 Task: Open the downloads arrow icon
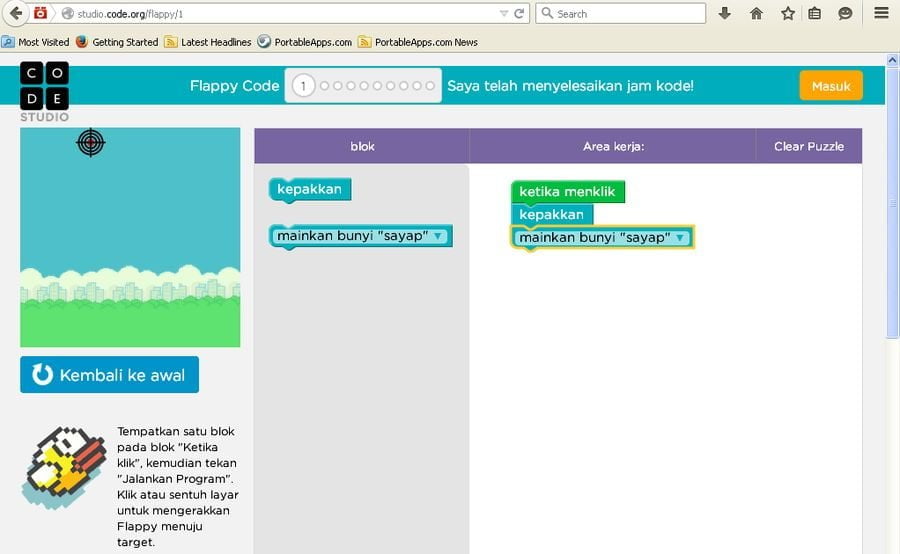pyautogui.click(x=725, y=14)
